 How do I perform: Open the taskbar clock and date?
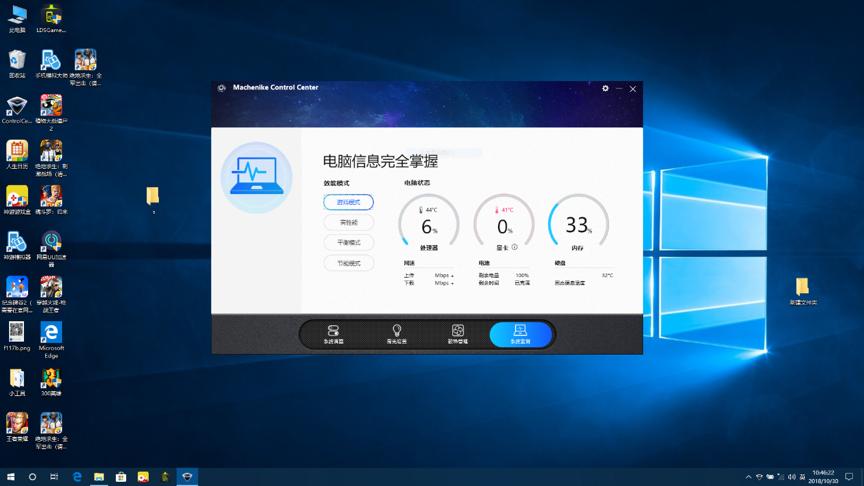click(823, 477)
